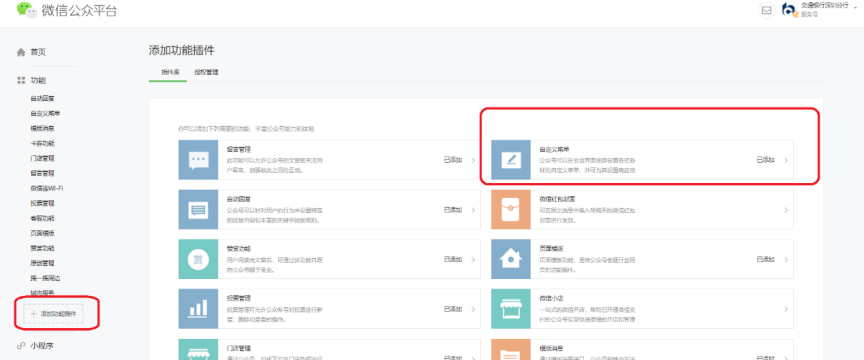Click the 微信红包封面 red-envelope plugin icon
Screen dimensions: 864x360
(x=511, y=209)
